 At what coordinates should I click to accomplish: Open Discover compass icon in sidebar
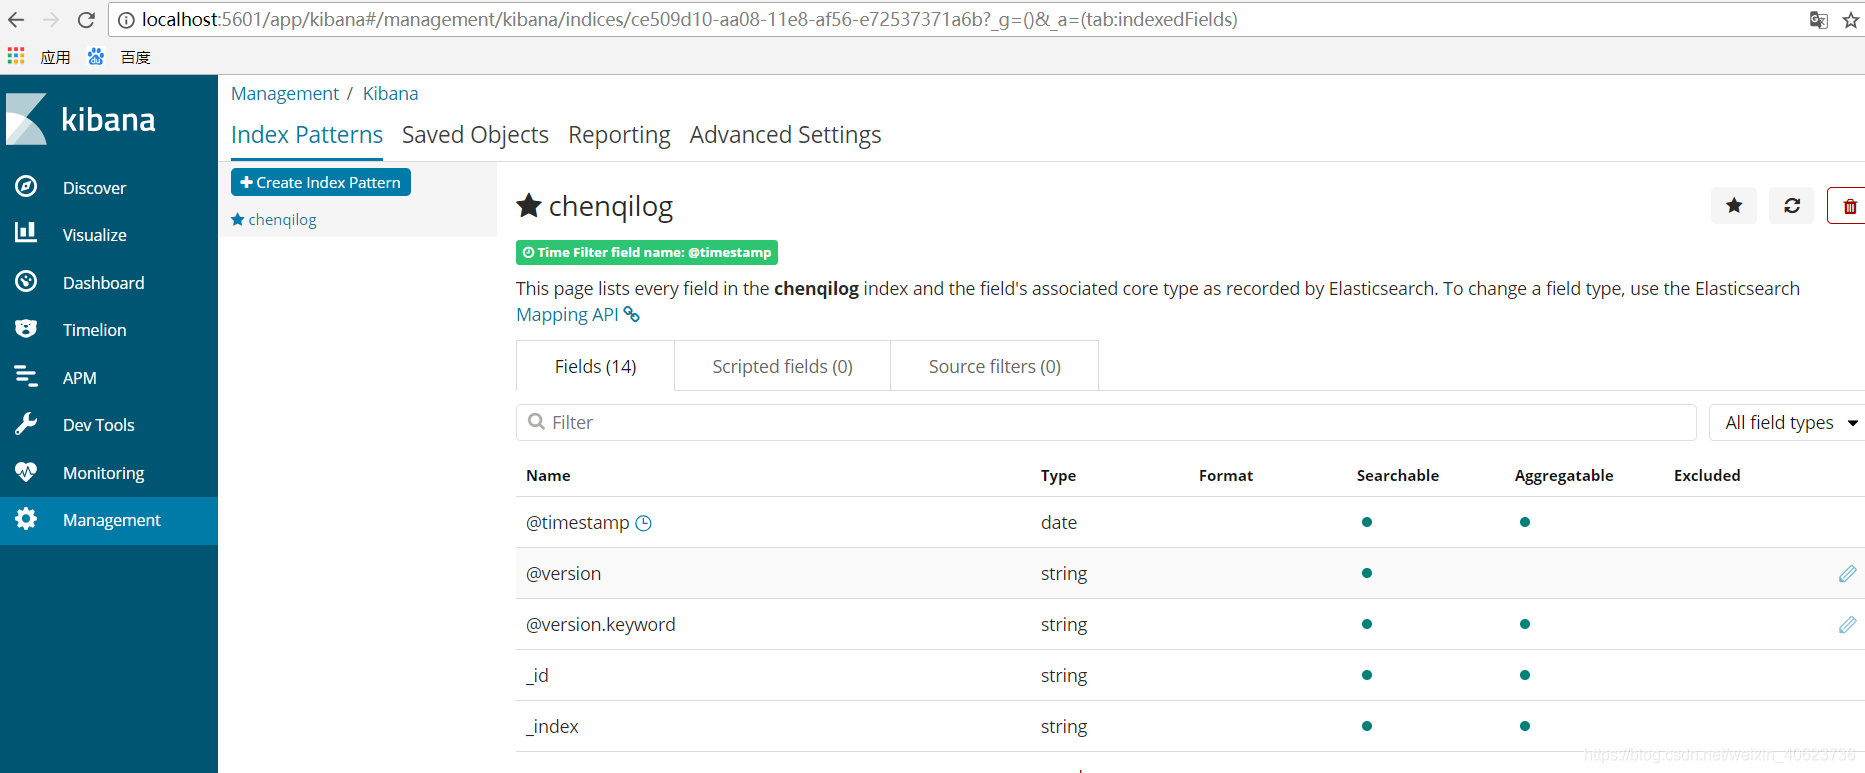26,187
